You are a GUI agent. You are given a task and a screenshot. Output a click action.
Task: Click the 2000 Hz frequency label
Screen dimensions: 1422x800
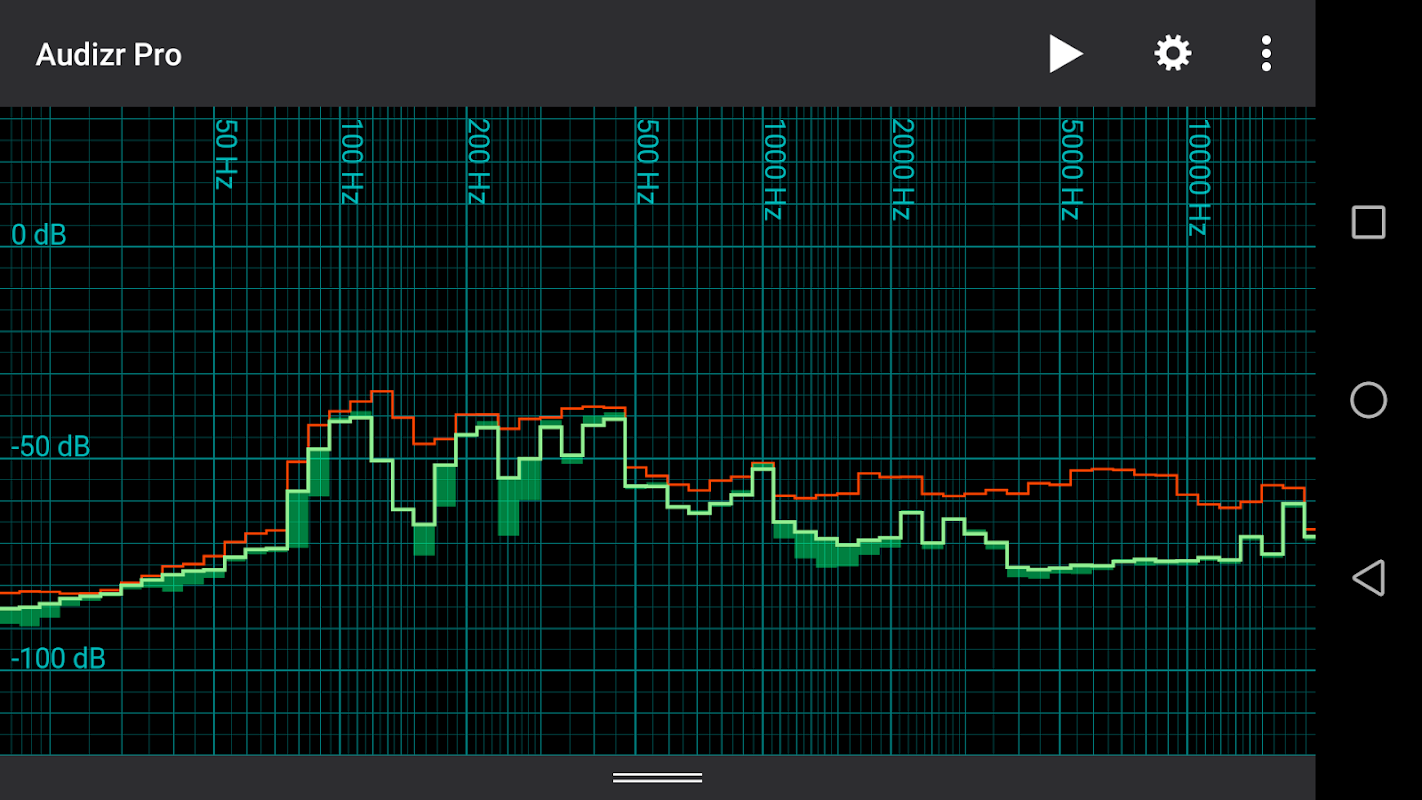903,170
